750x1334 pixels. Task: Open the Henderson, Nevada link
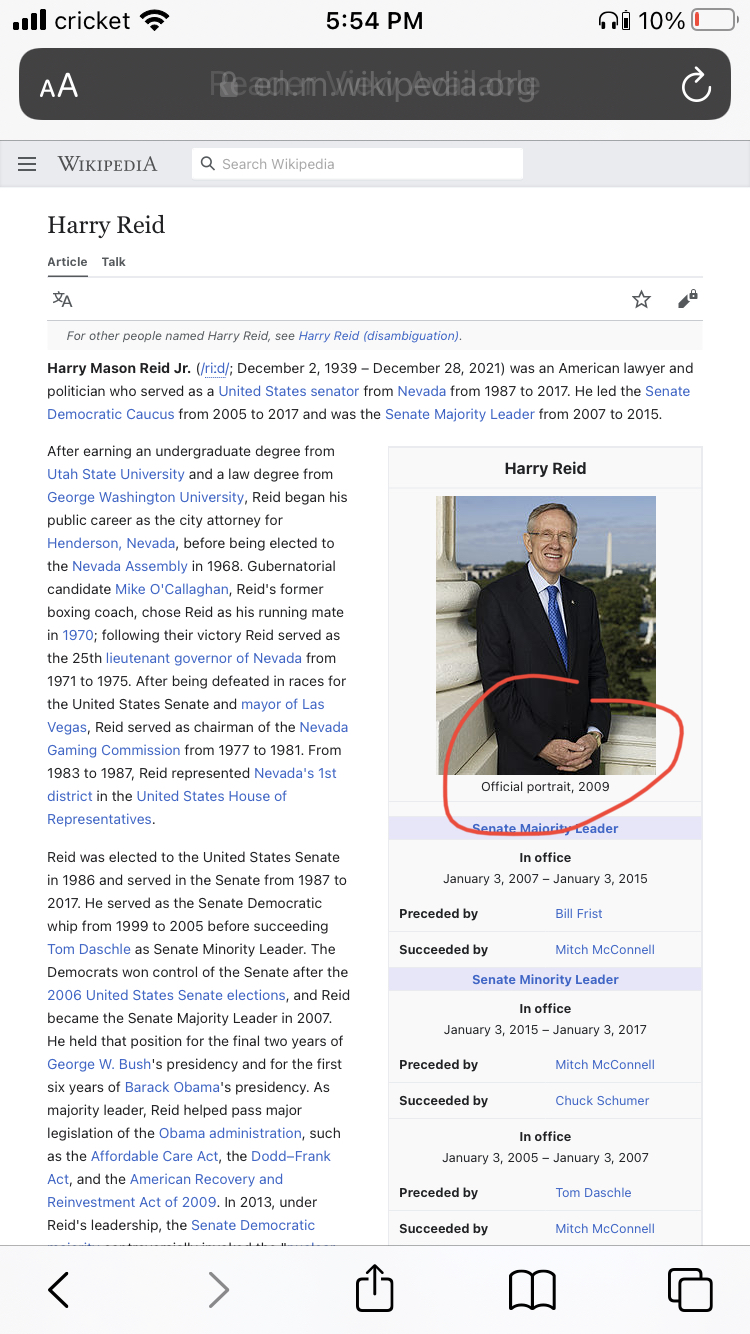click(x=112, y=543)
